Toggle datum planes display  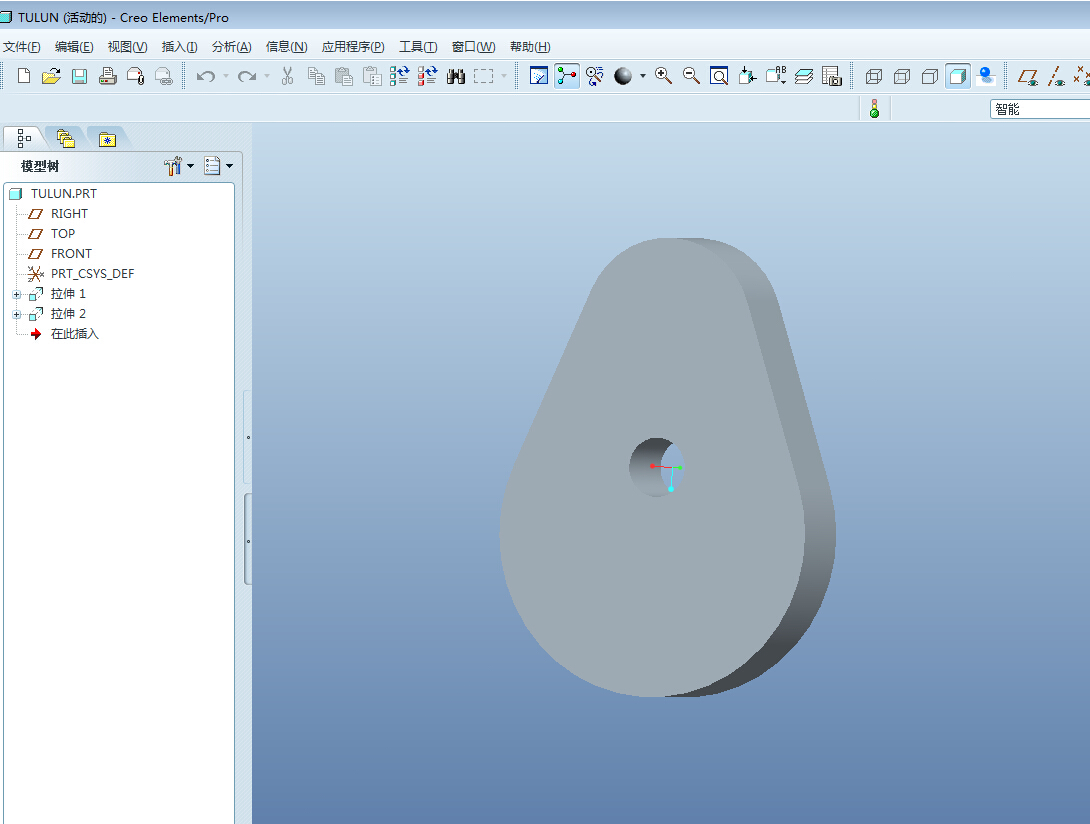(1028, 76)
